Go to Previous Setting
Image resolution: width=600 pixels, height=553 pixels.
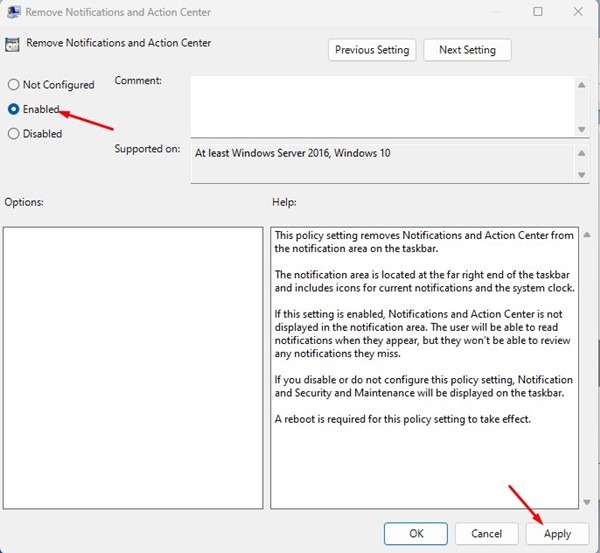[372, 50]
